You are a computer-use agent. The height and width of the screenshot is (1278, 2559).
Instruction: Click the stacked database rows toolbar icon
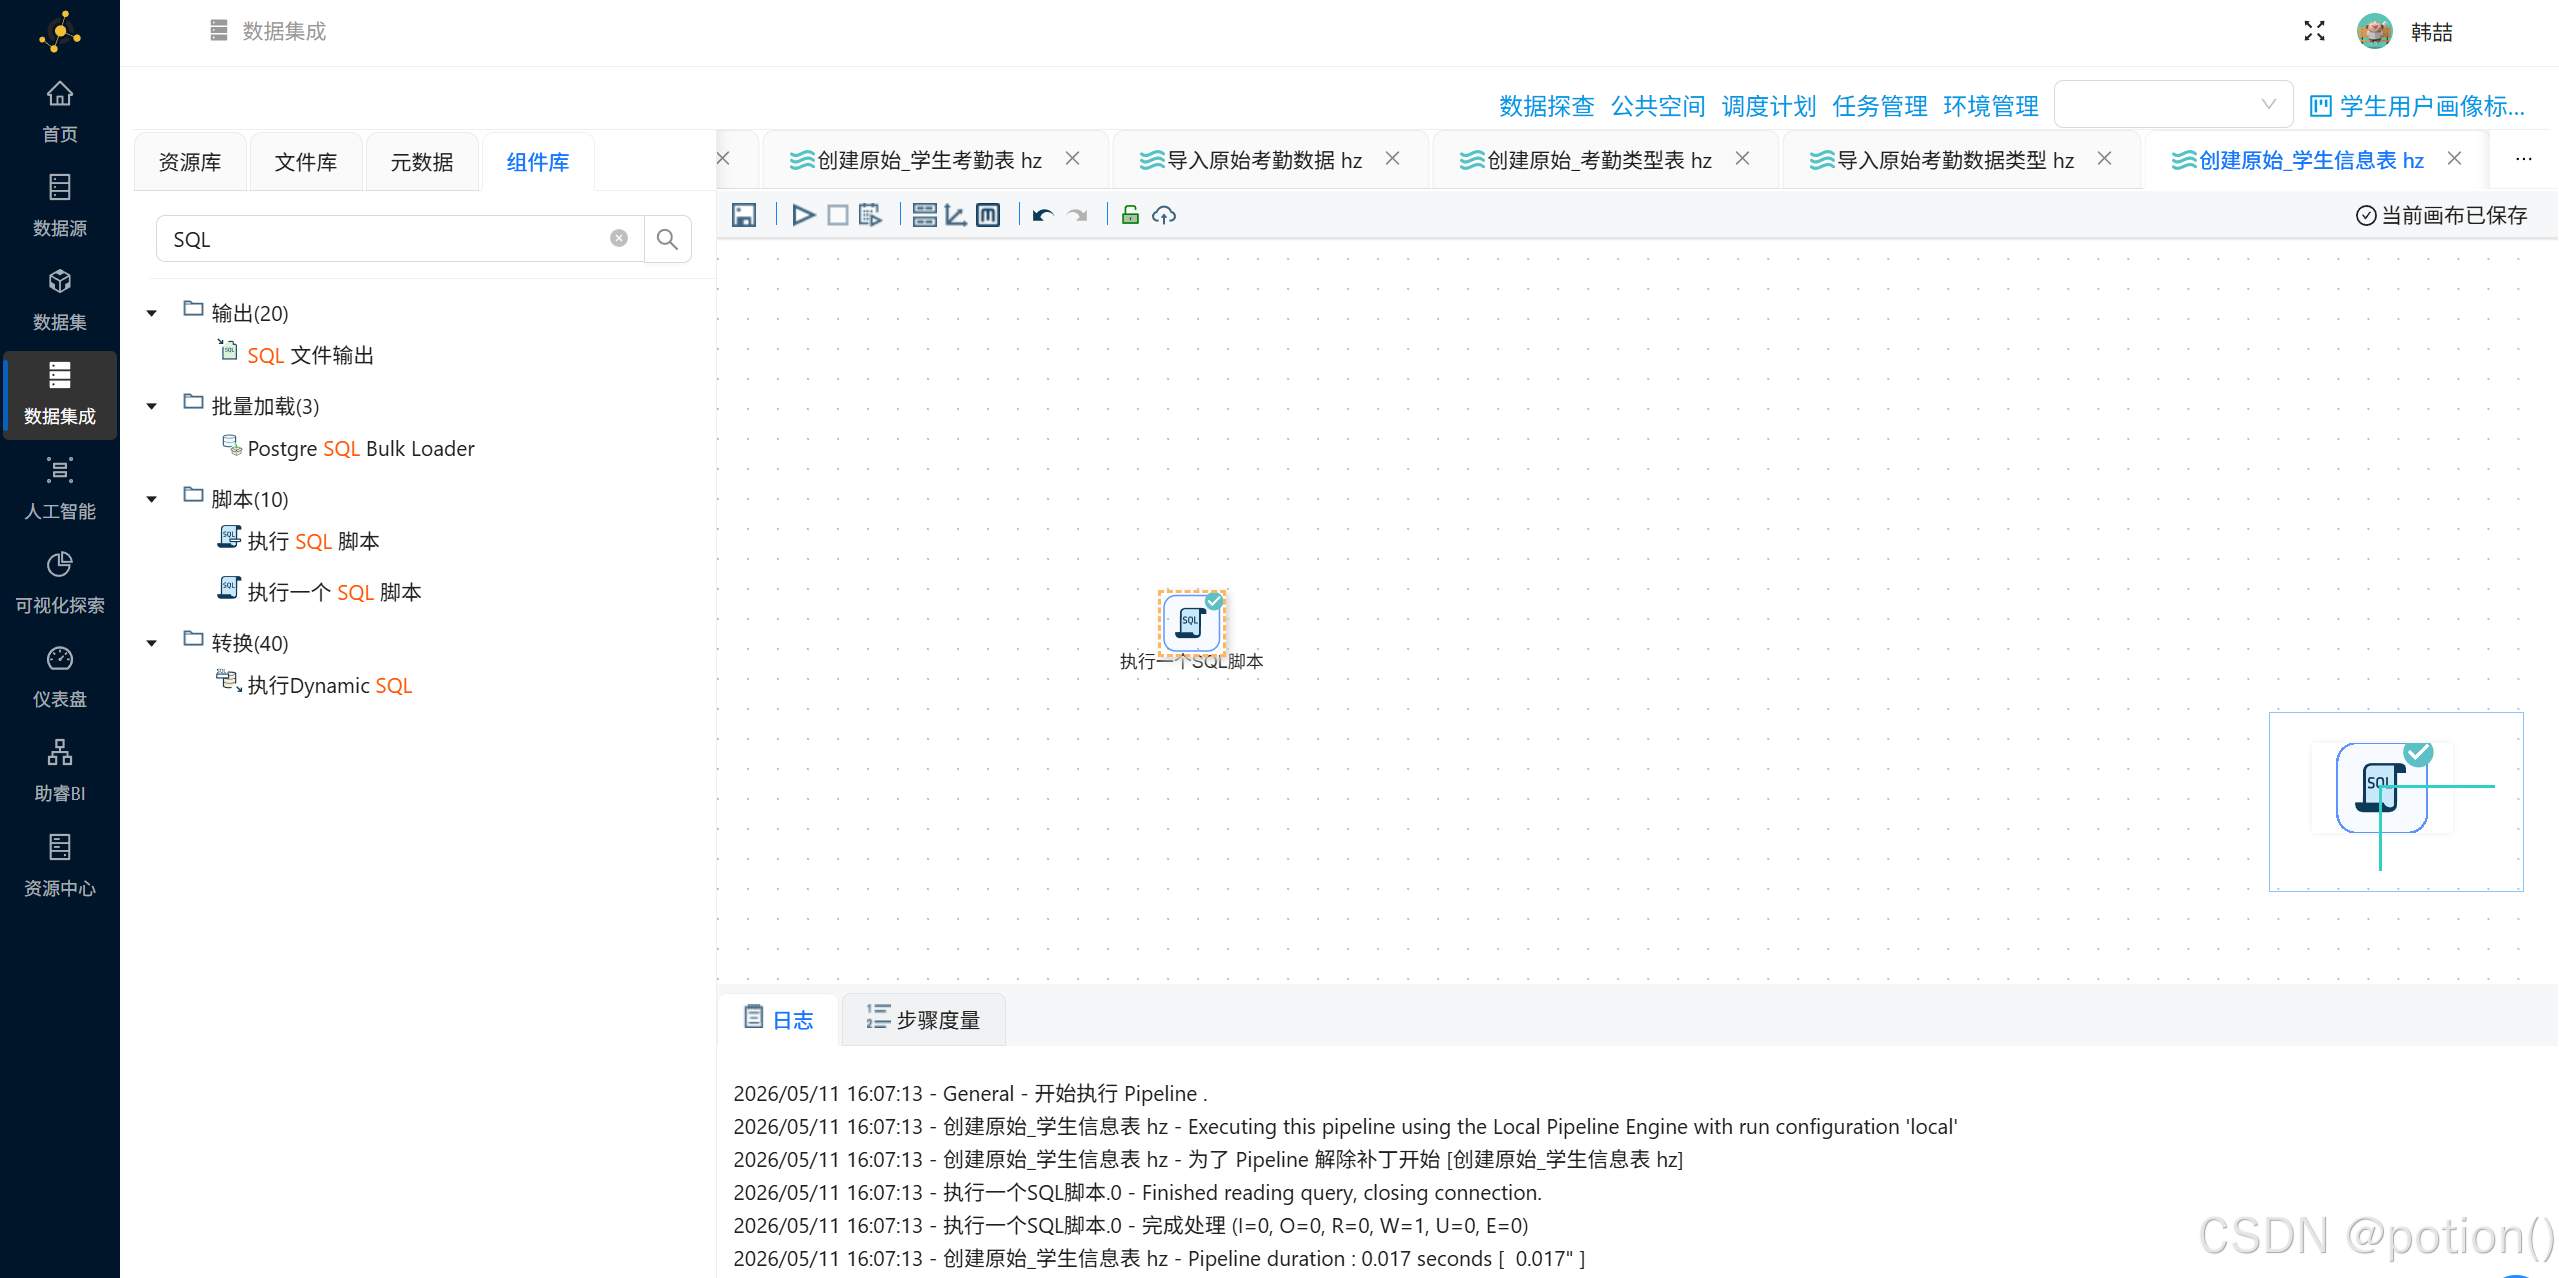tap(924, 215)
